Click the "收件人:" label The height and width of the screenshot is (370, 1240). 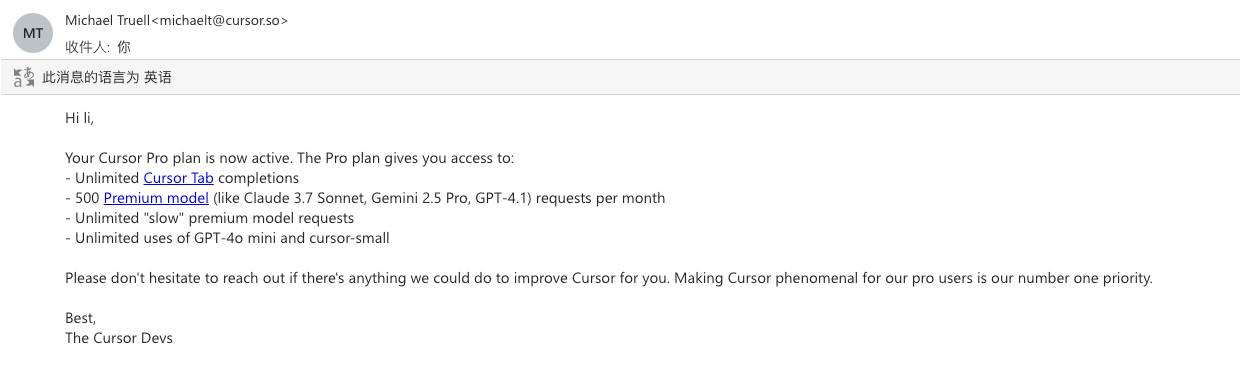[x=87, y=47]
